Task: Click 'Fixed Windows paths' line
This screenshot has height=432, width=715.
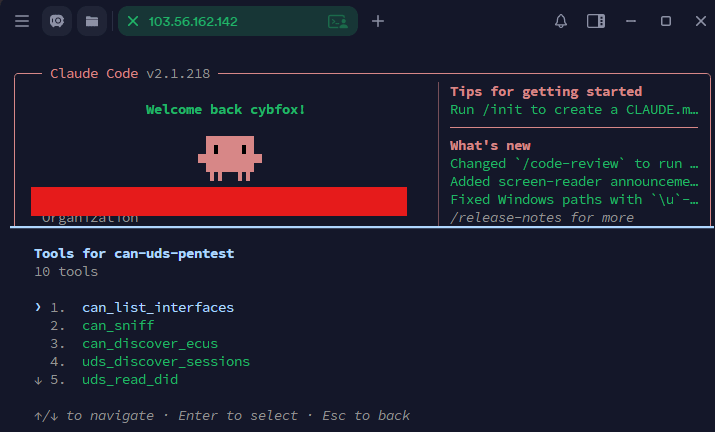Action: point(574,200)
